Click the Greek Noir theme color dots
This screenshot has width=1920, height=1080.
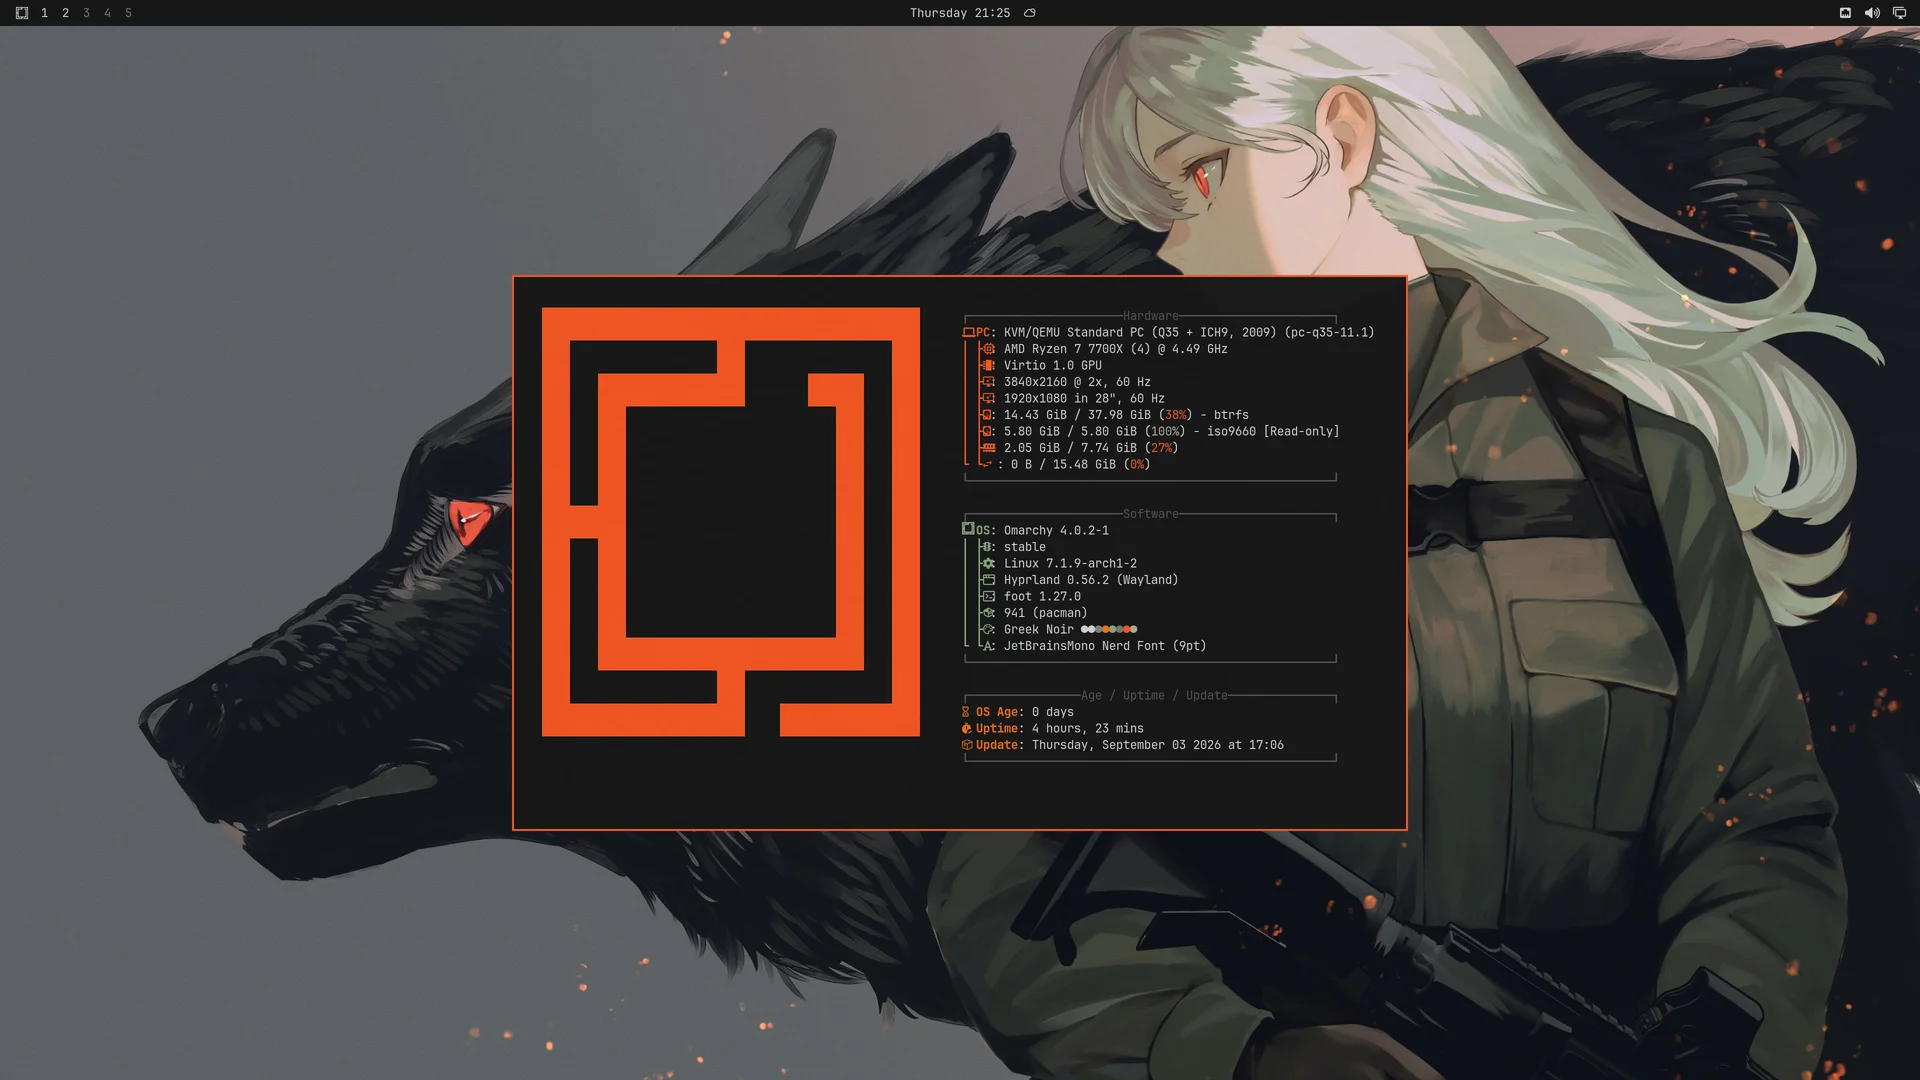[1109, 630]
